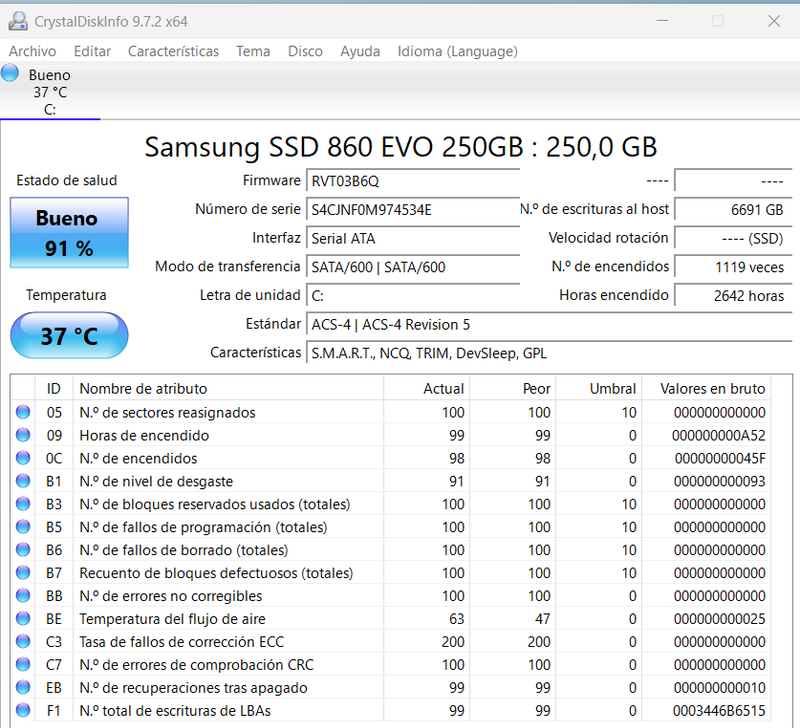Click the ID column header
The image size is (800, 728).
point(54,388)
